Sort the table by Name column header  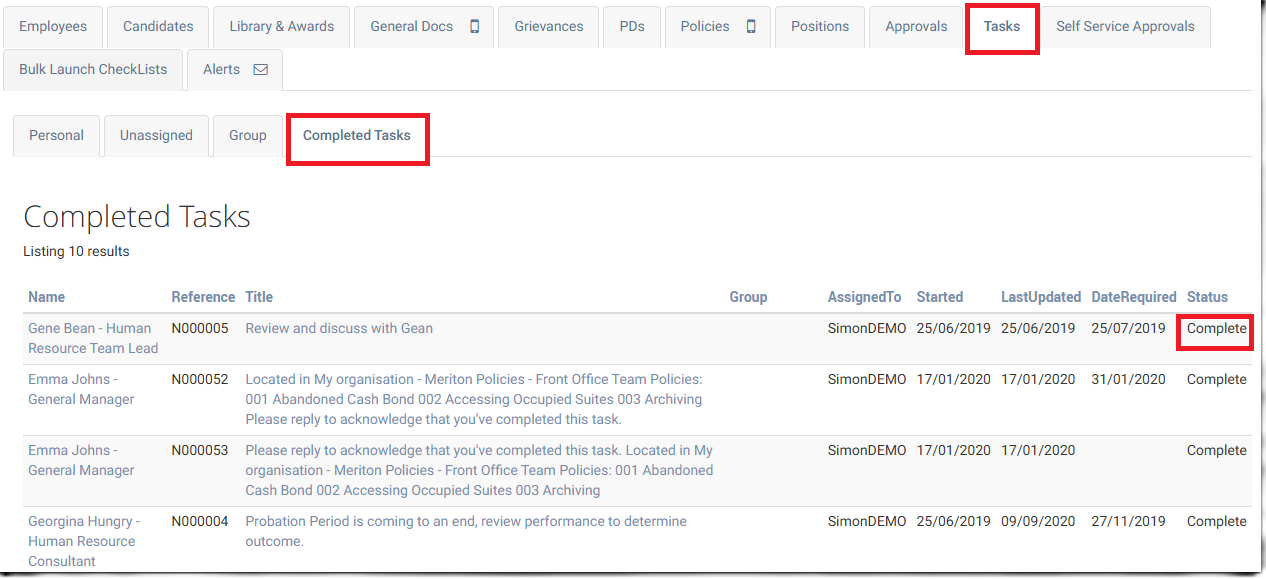[x=46, y=297]
